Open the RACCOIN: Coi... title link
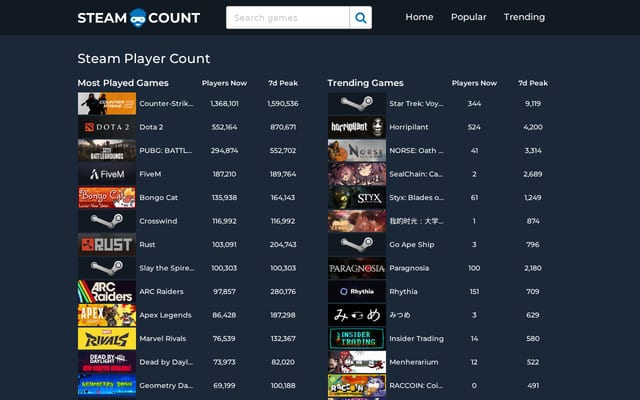The width and height of the screenshot is (640, 400). [x=416, y=385]
